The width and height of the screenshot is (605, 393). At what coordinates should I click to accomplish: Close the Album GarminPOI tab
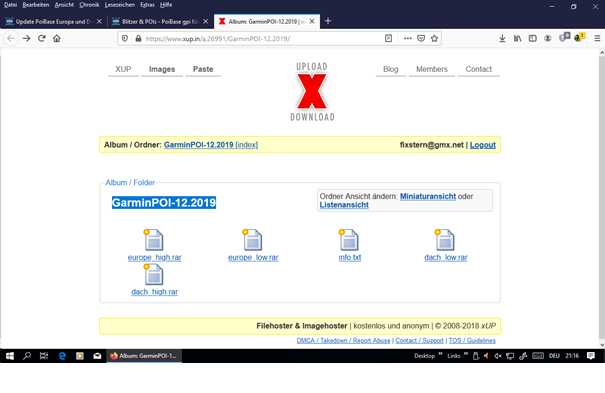tap(312, 21)
